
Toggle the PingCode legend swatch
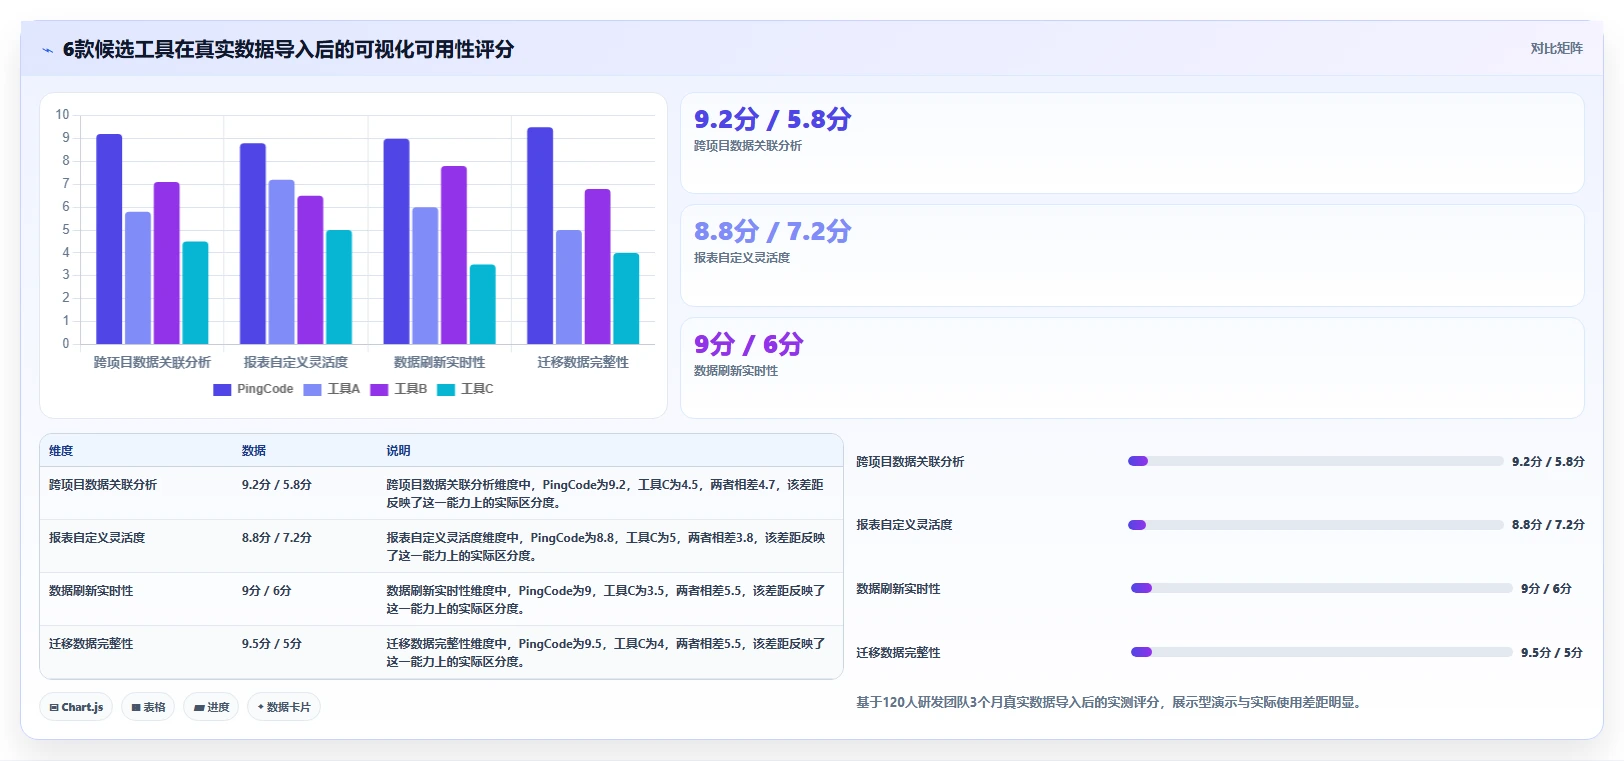[222, 390]
